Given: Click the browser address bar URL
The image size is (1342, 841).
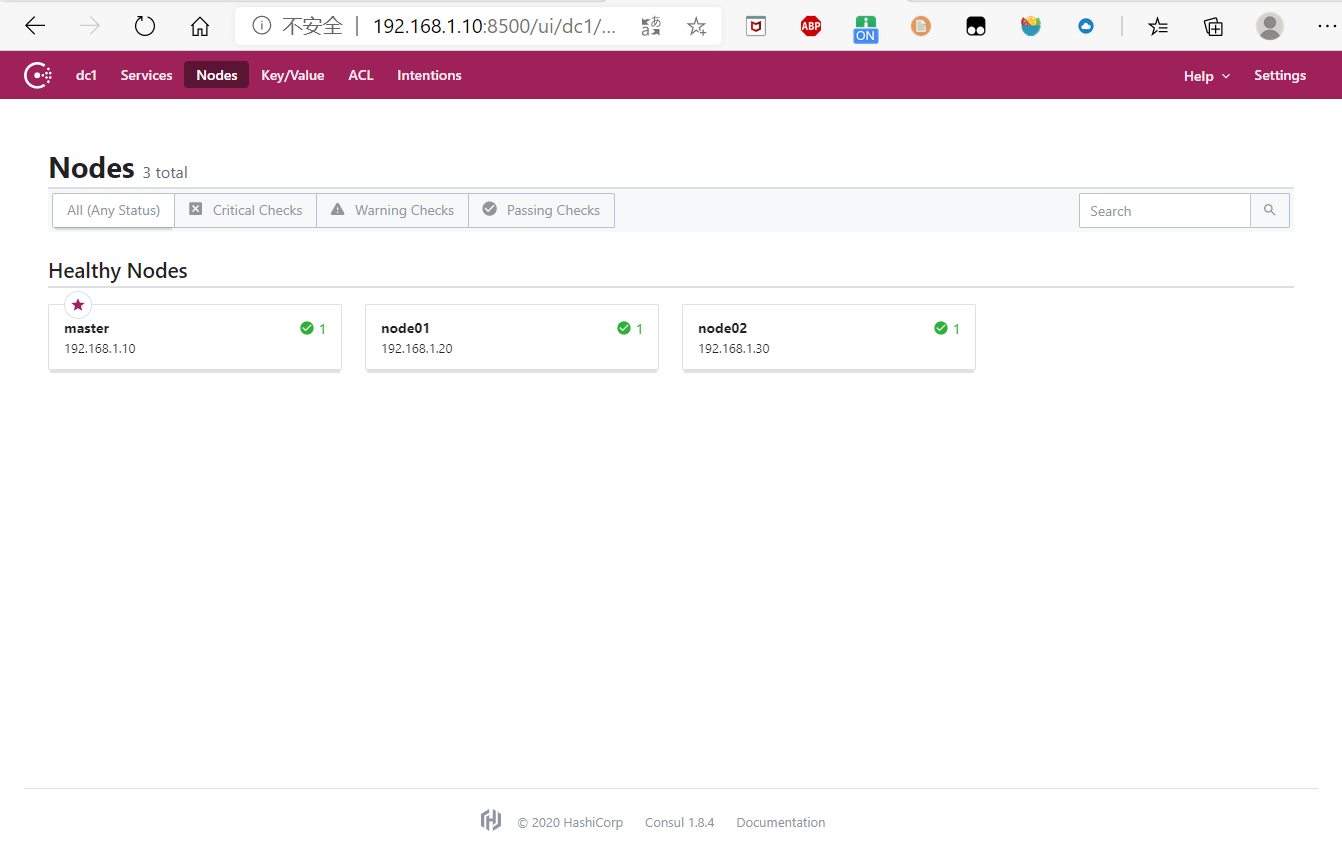Looking at the screenshot, I should coord(495,27).
